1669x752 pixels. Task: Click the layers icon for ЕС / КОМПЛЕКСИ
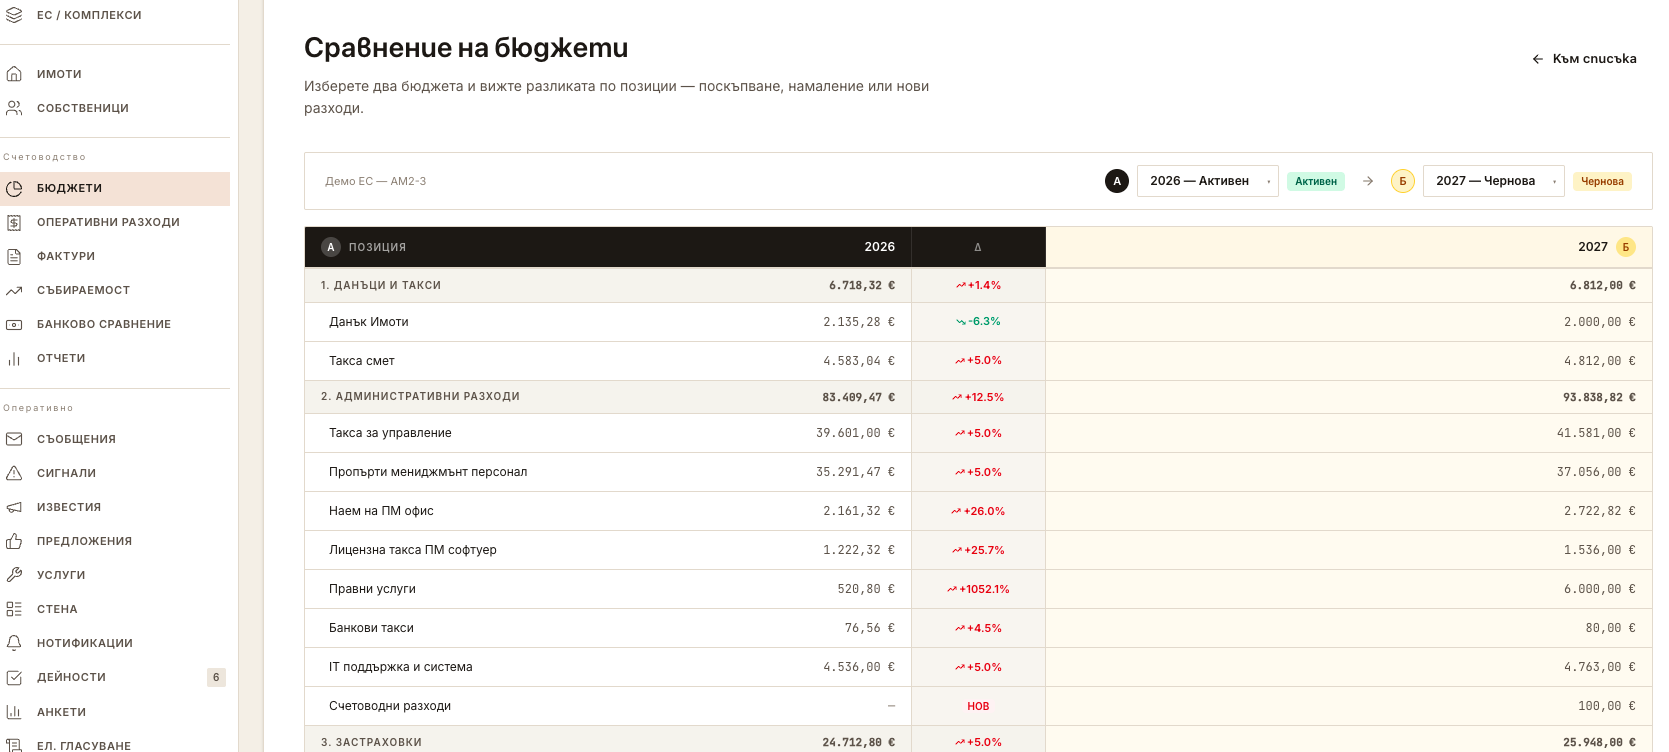[14, 15]
